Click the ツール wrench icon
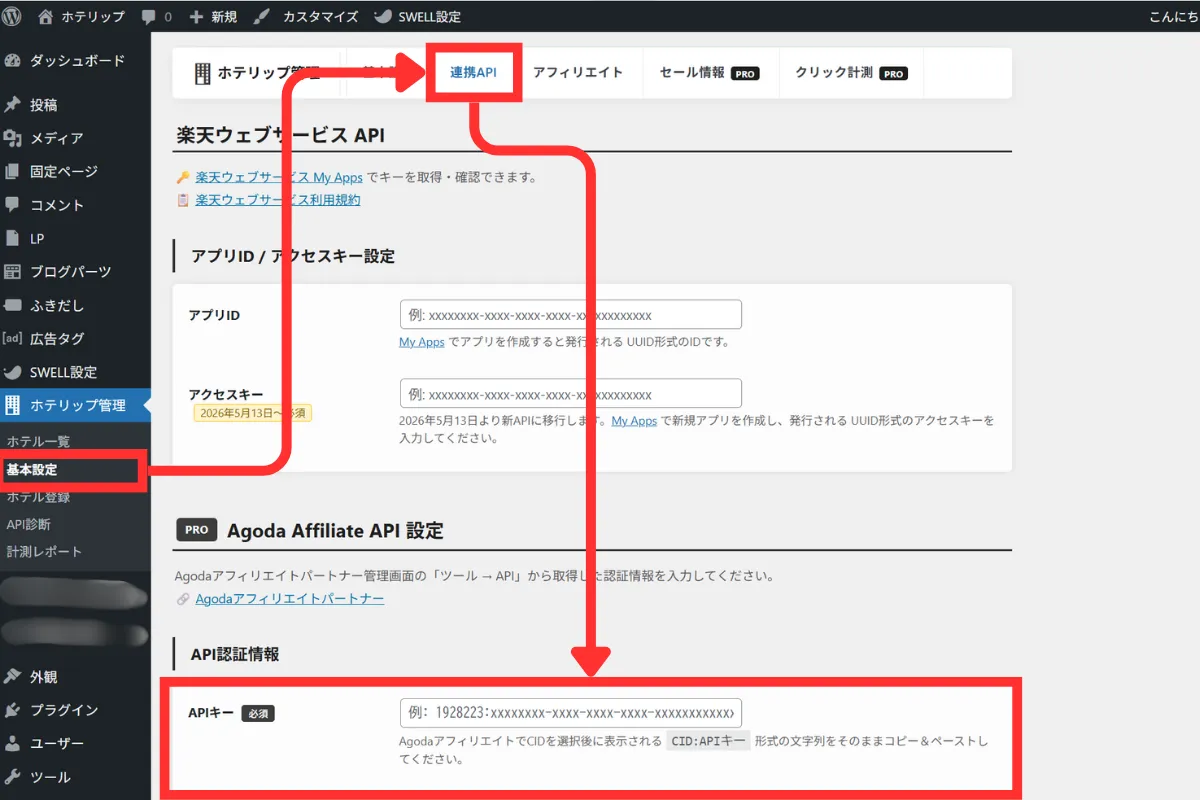The width and height of the screenshot is (1200, 800). (x=13, y=777)
